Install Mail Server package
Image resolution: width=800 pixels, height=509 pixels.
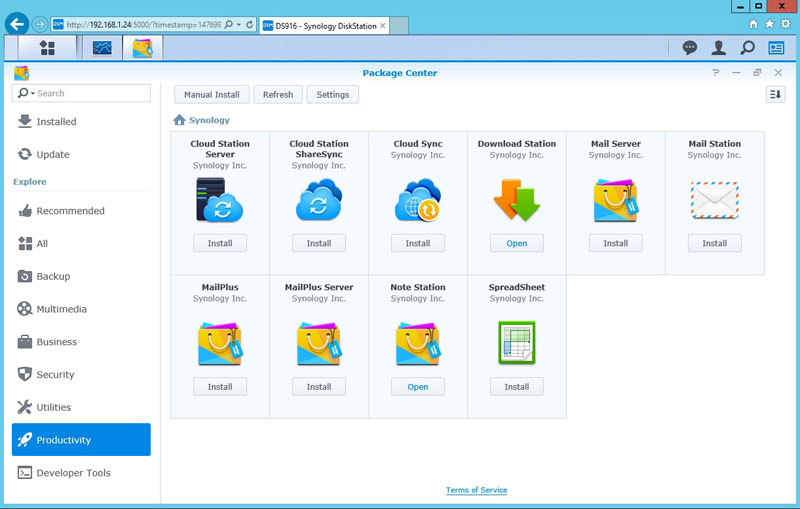pos(616,243)
